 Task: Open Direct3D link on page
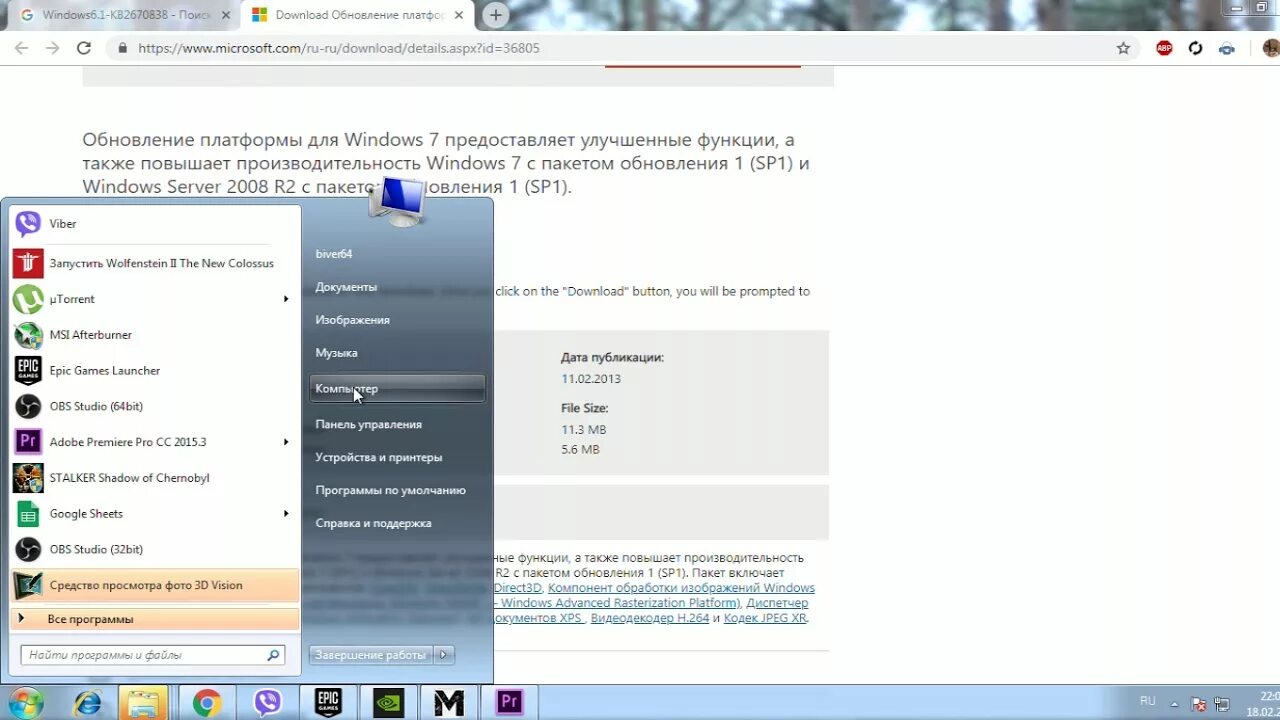point(517,588)
